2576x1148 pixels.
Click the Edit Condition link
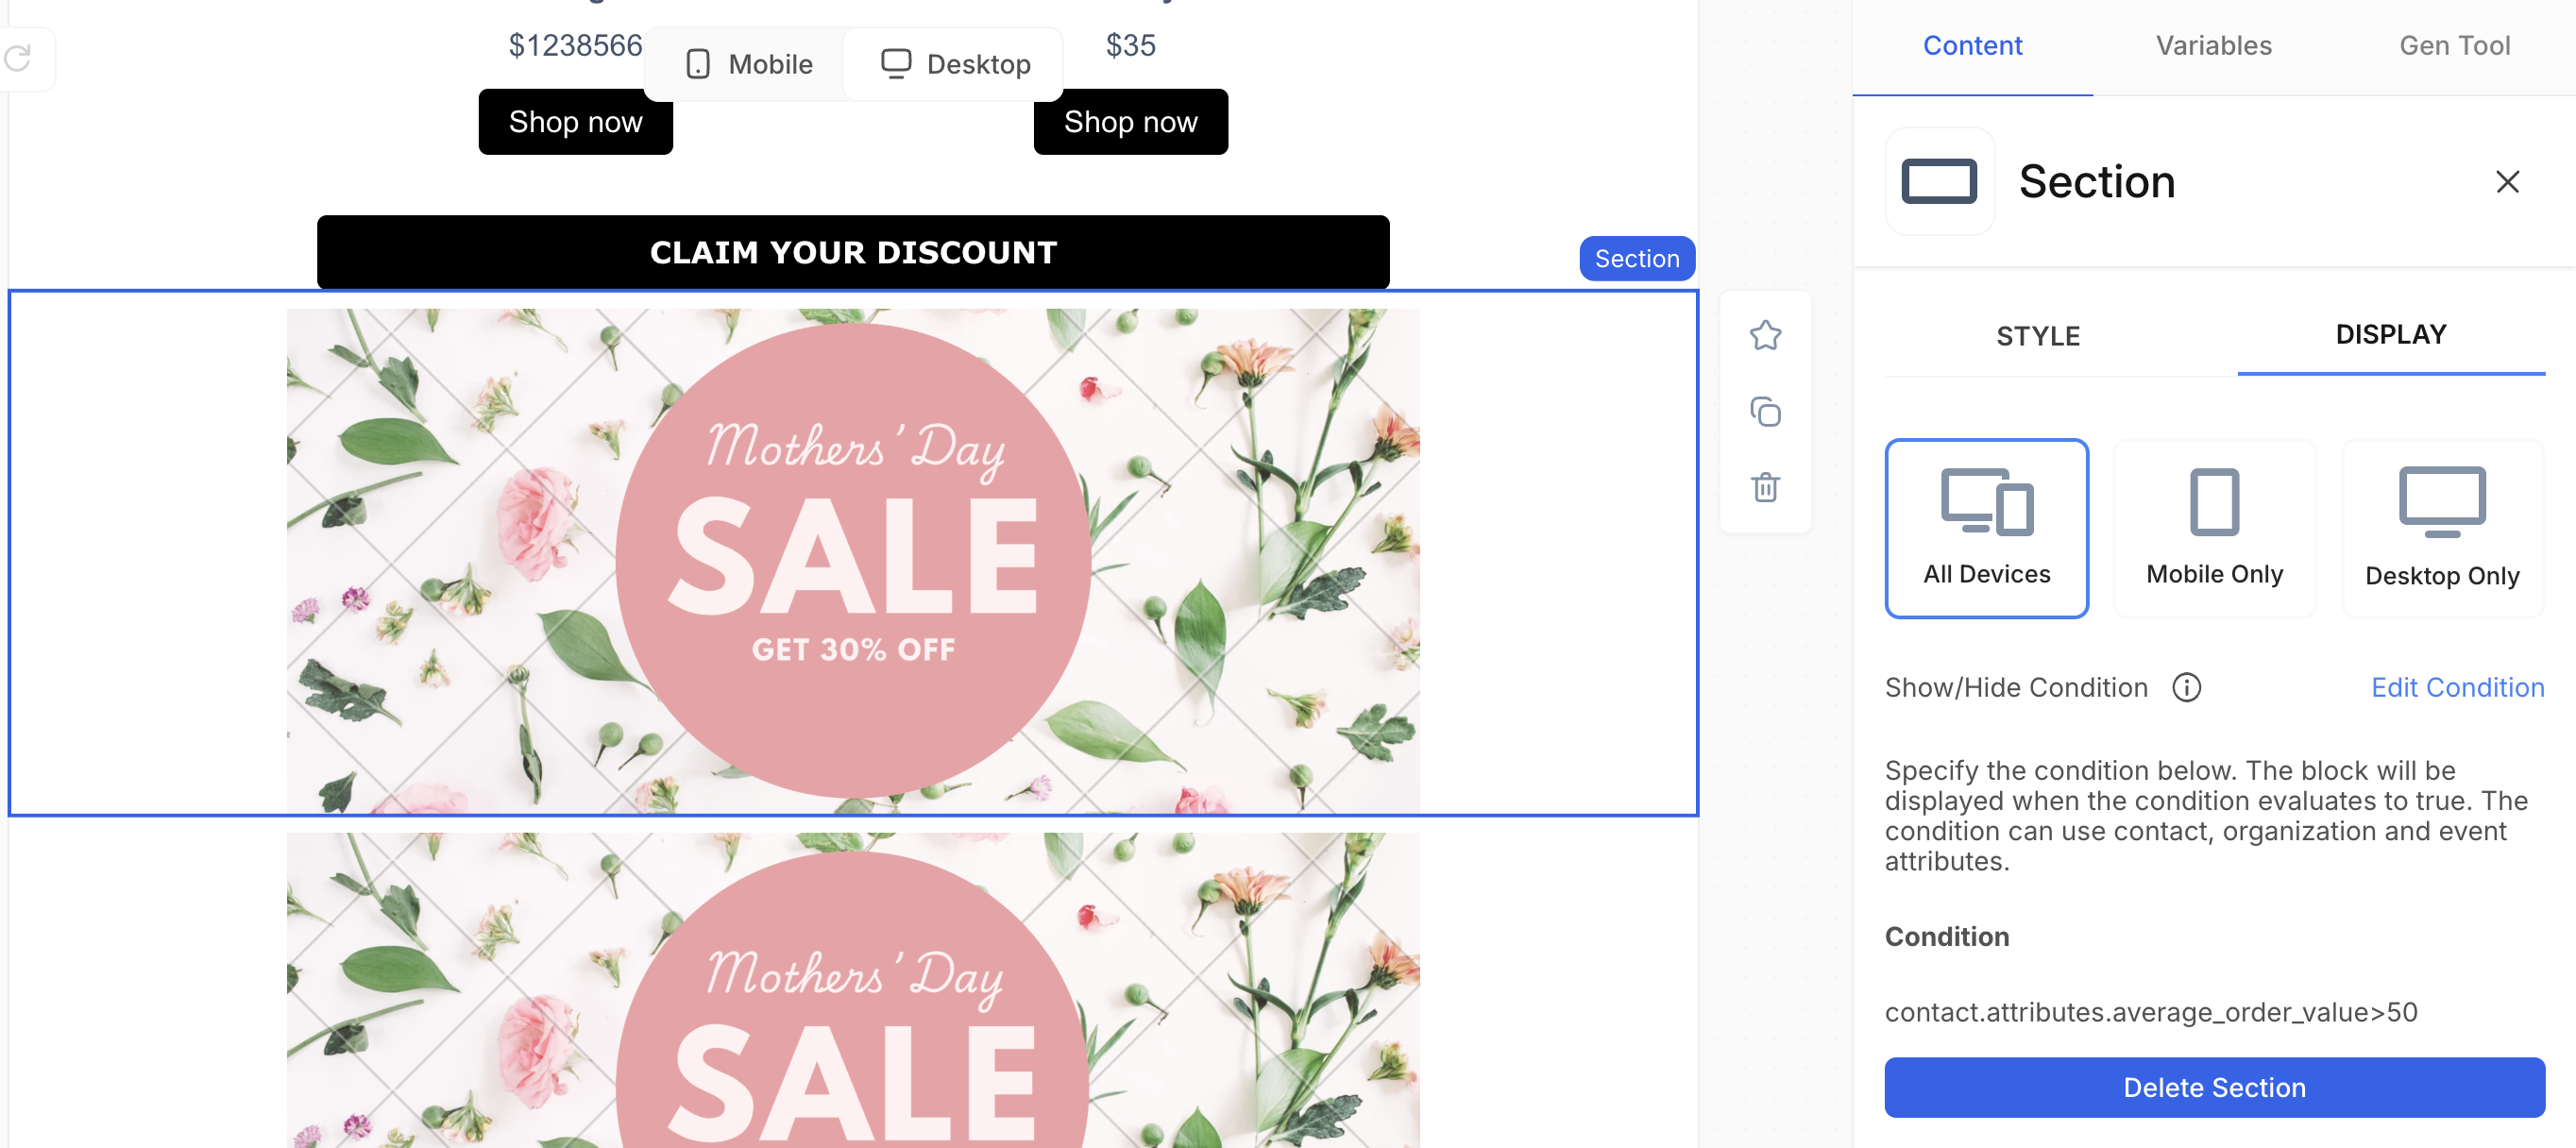coord(2457,687)
